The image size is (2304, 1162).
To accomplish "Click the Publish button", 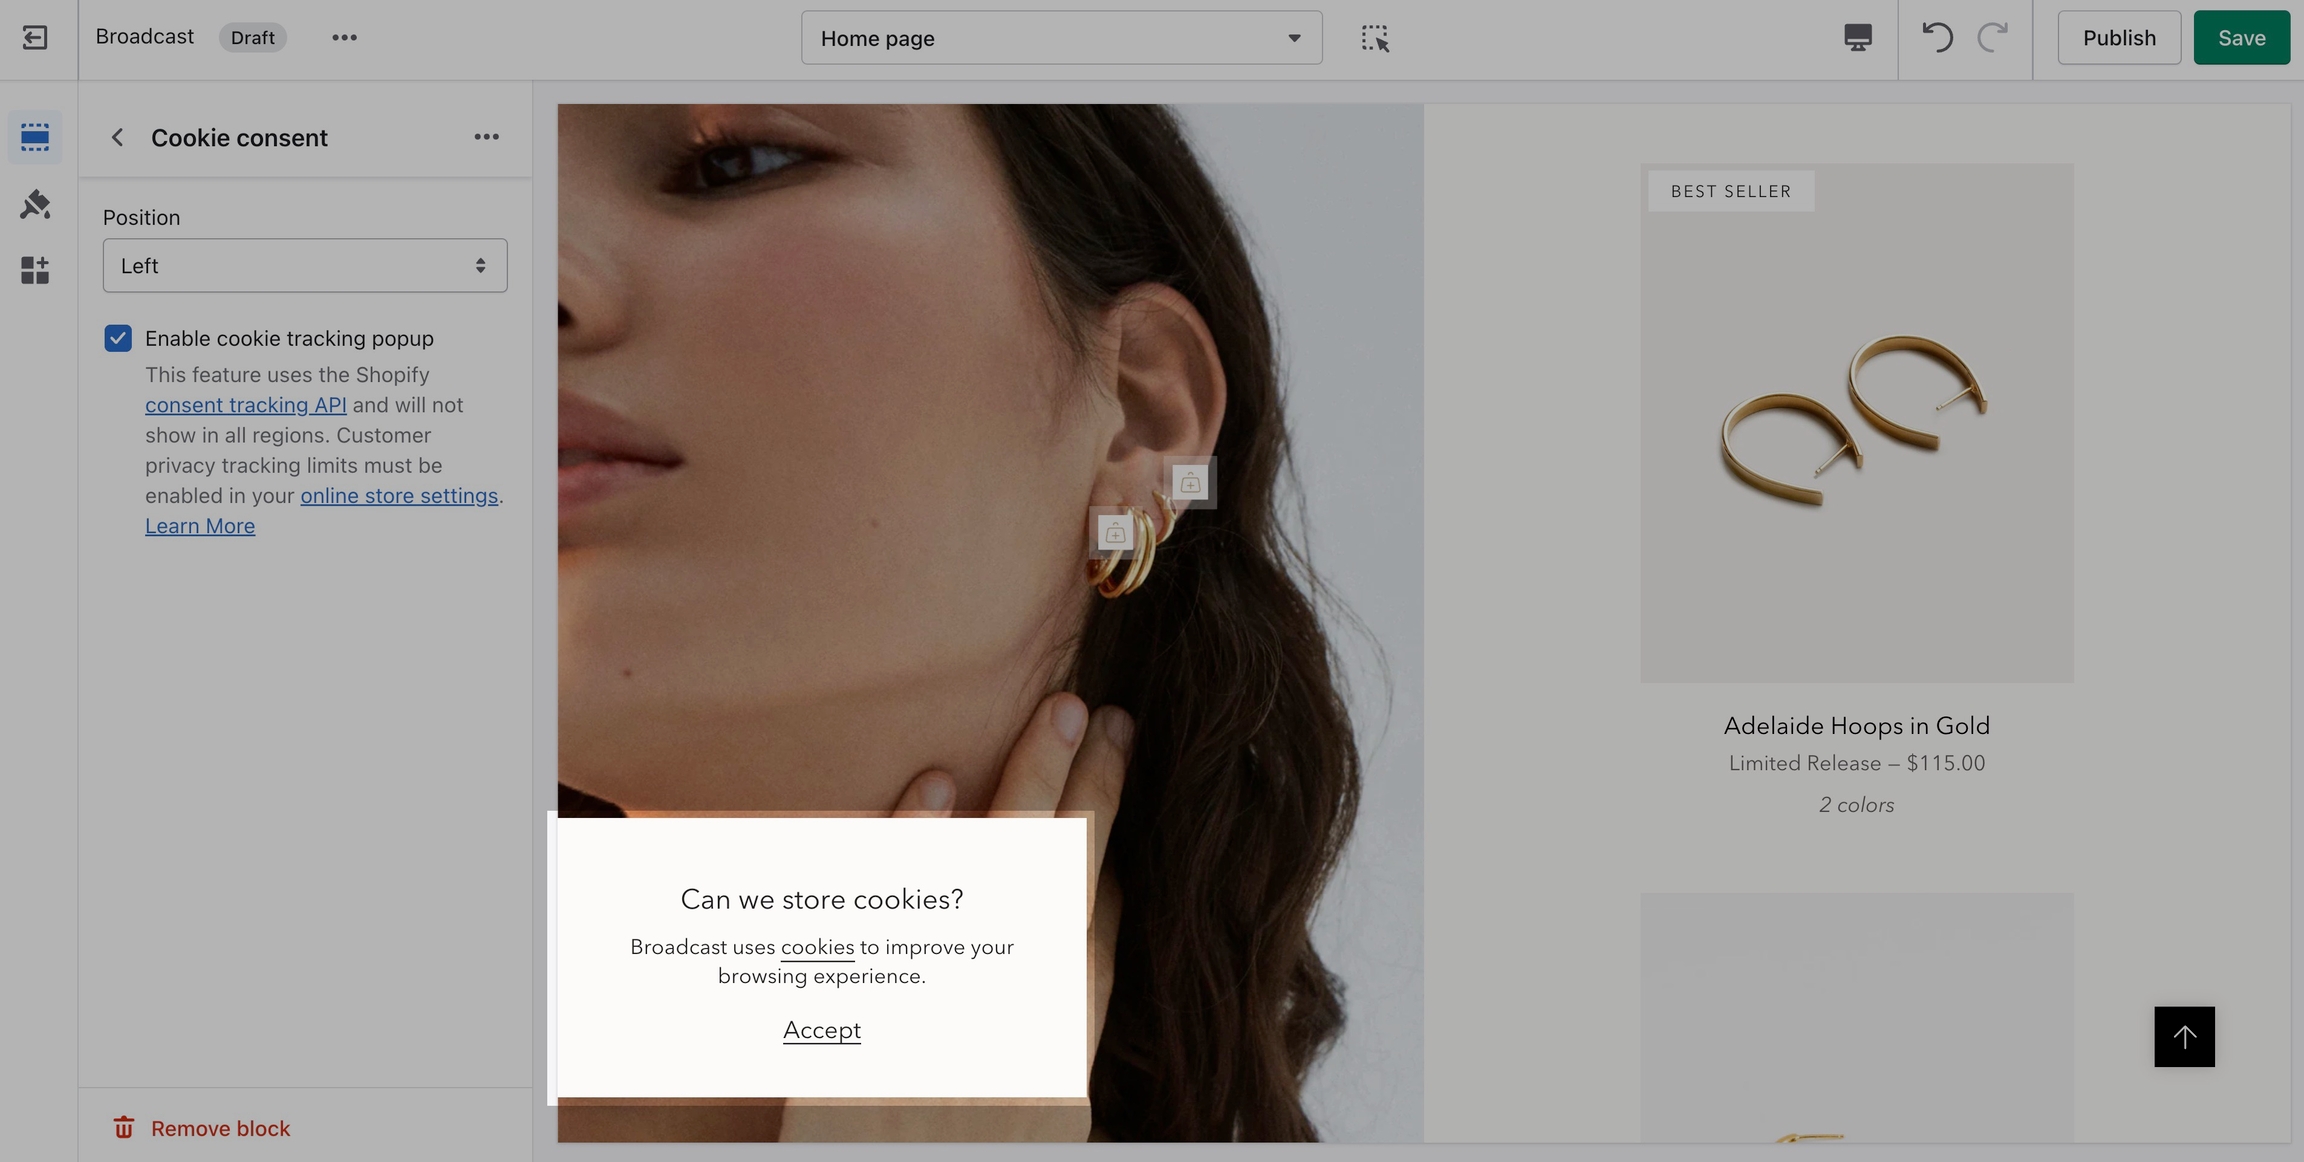I will click(x=2118, y=38).
